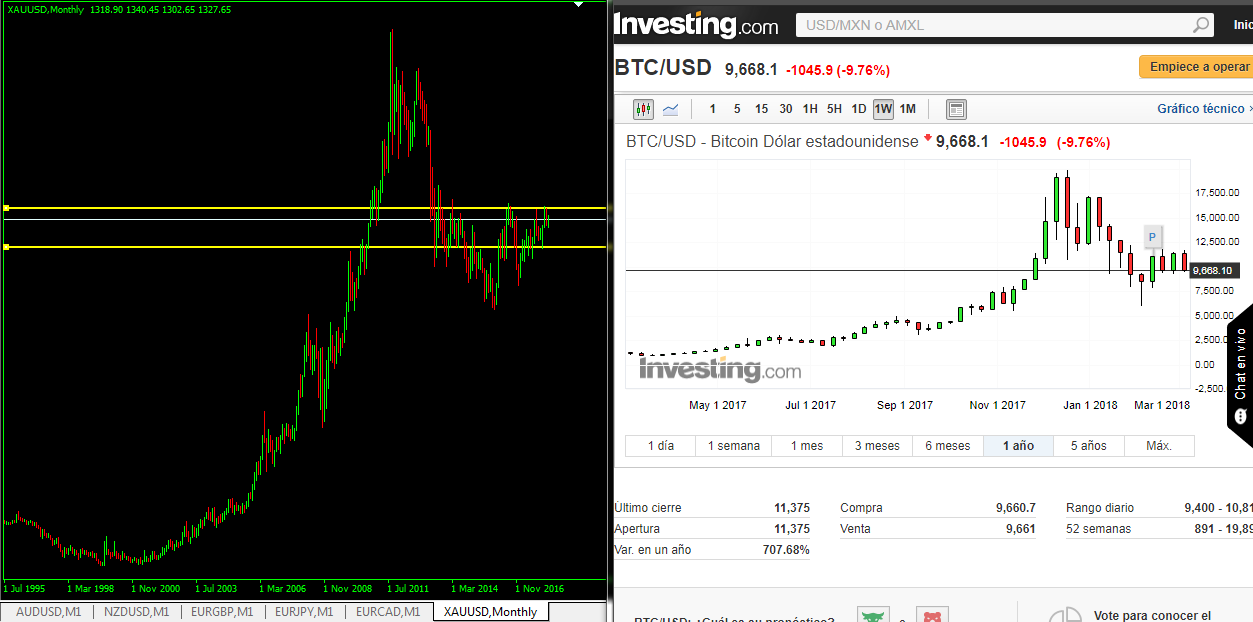Click the search magnifier icon

1201,25
